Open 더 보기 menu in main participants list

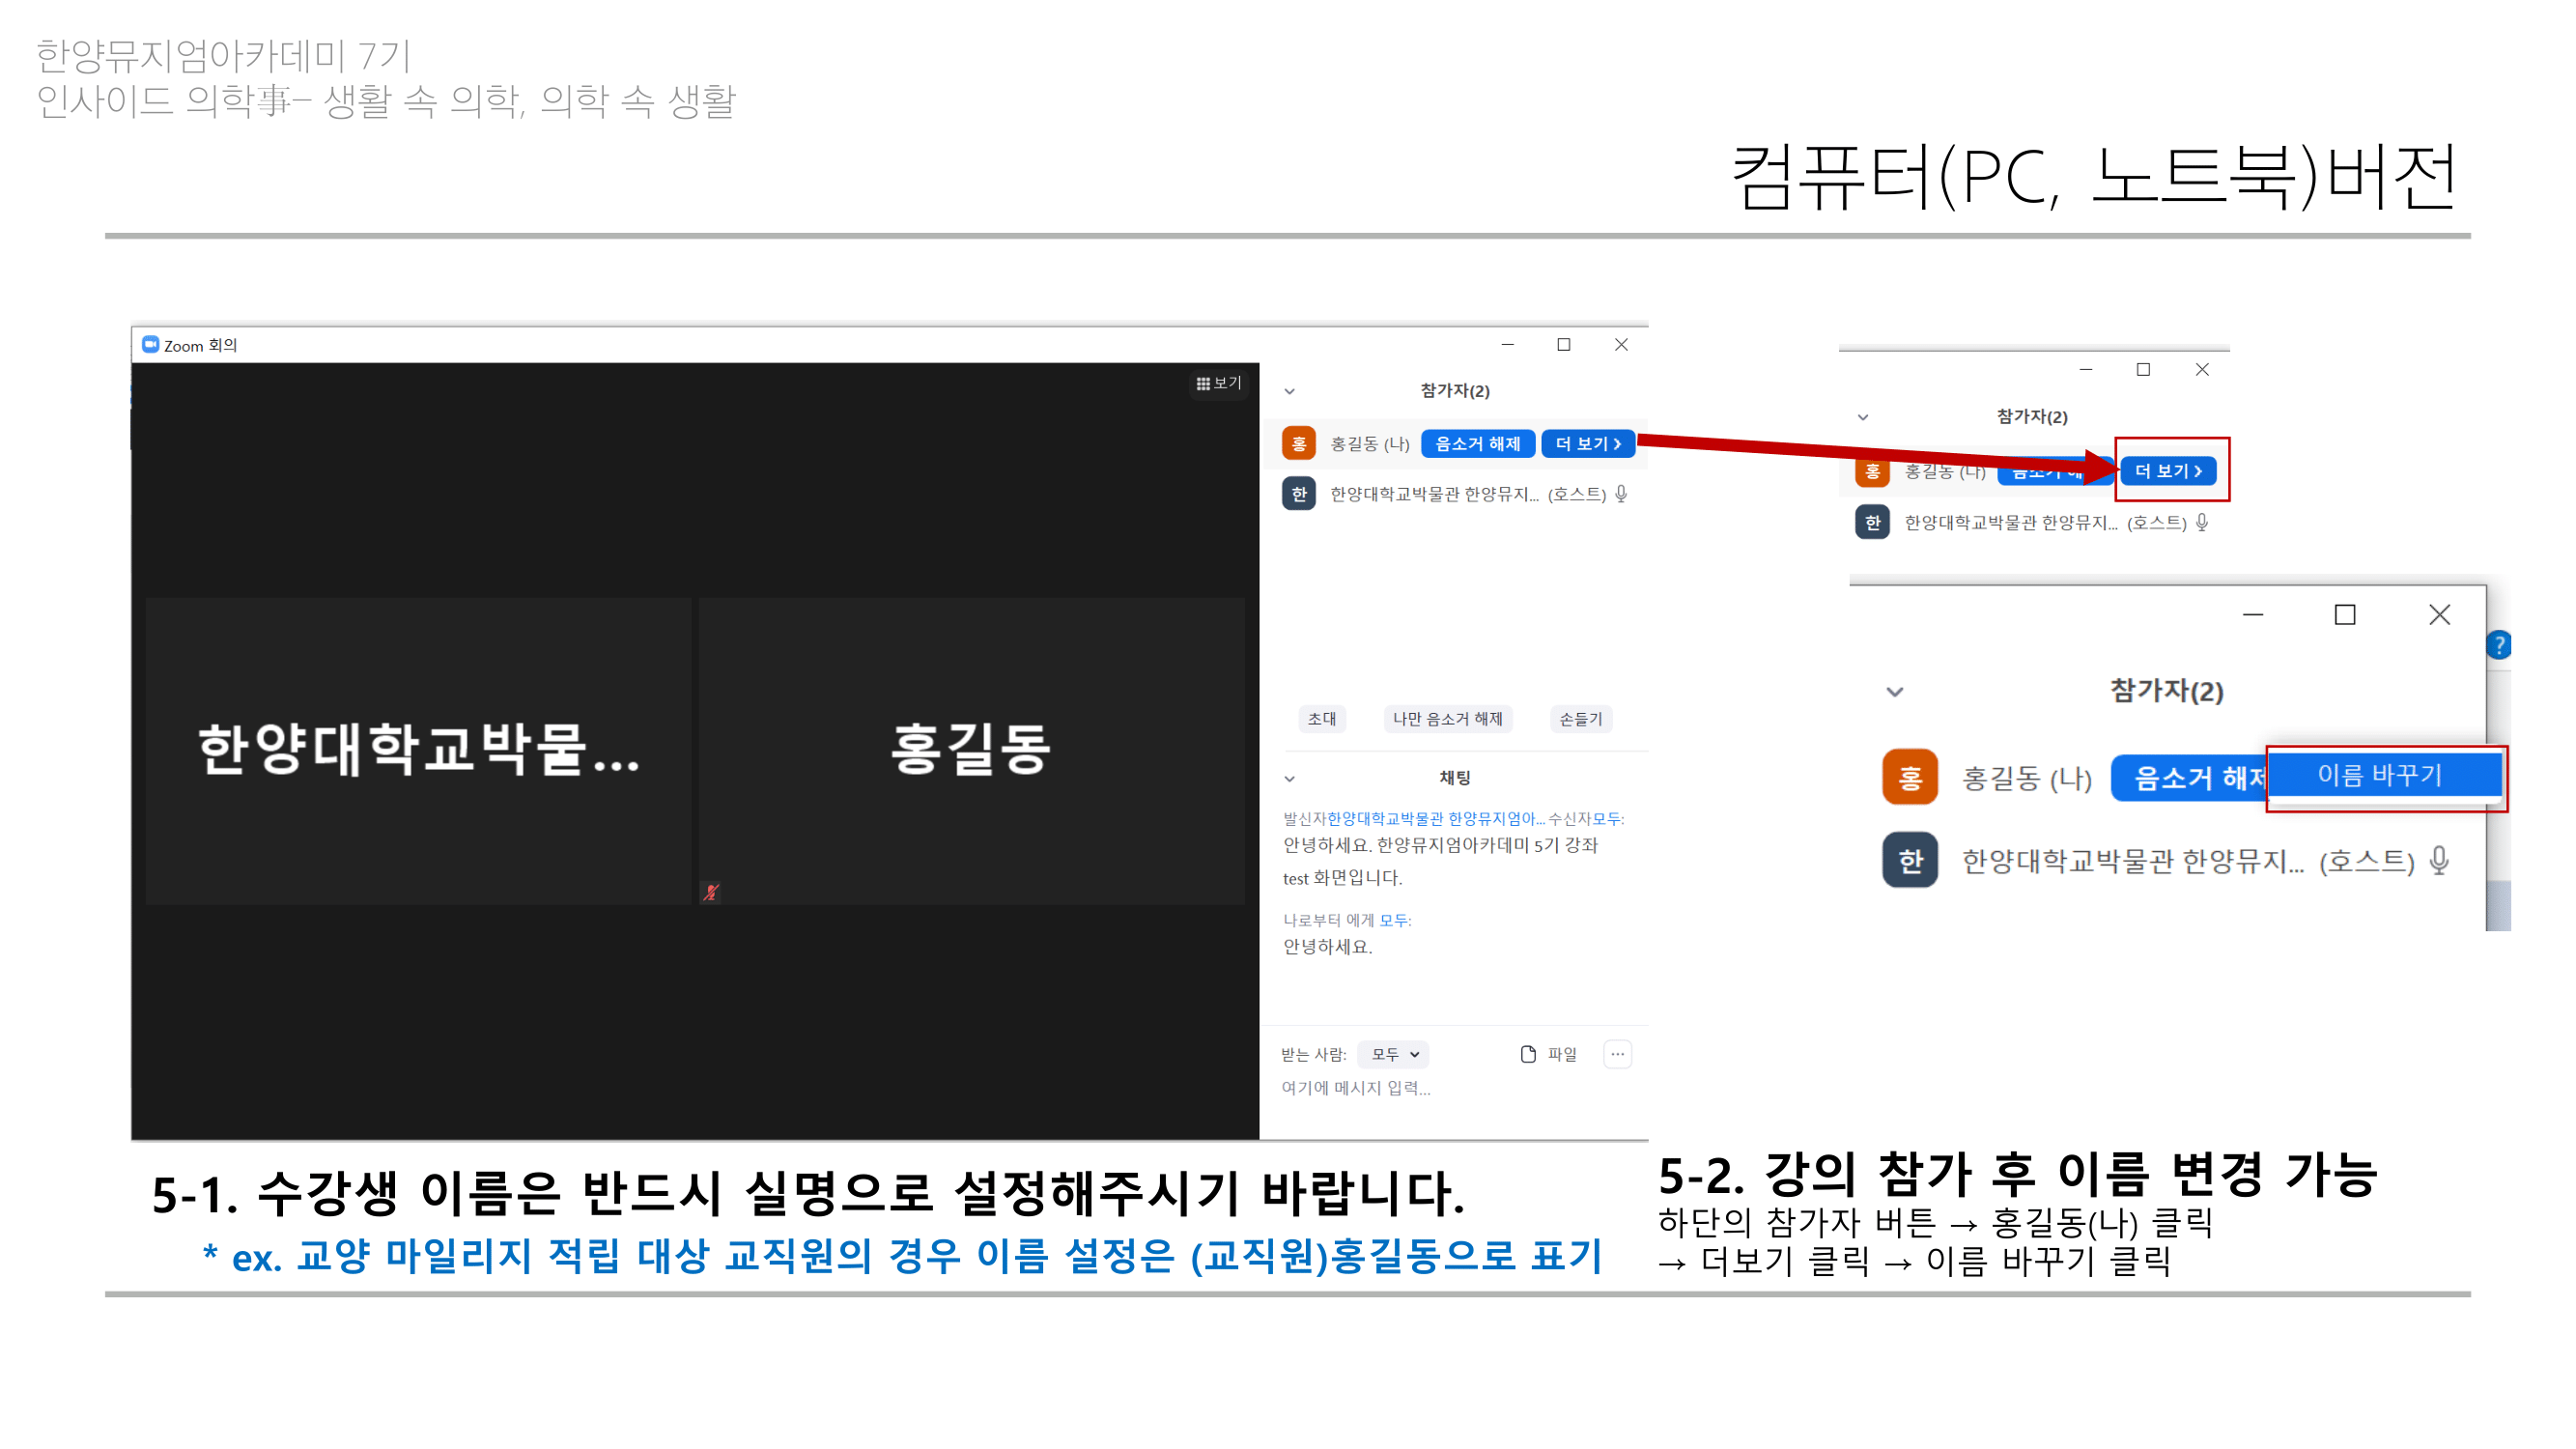pyautogui.click(x=1588, y=444)
